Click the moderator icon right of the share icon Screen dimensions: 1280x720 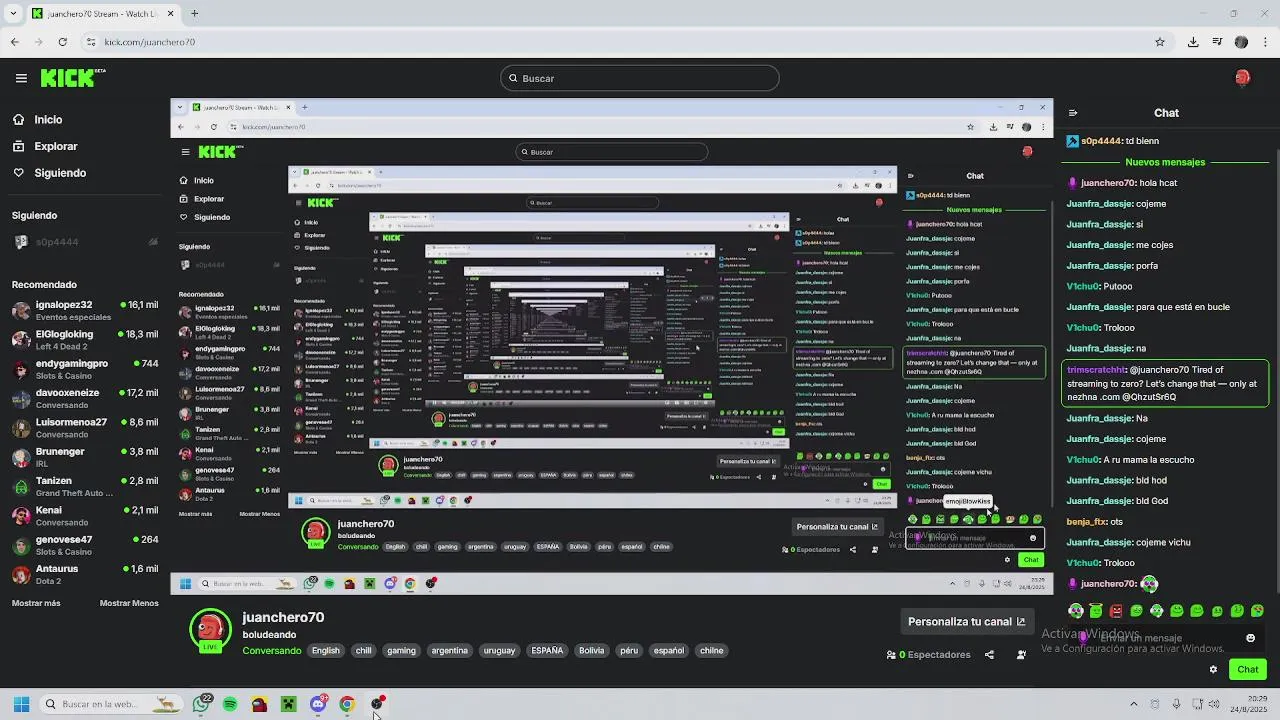point(1021,655)
